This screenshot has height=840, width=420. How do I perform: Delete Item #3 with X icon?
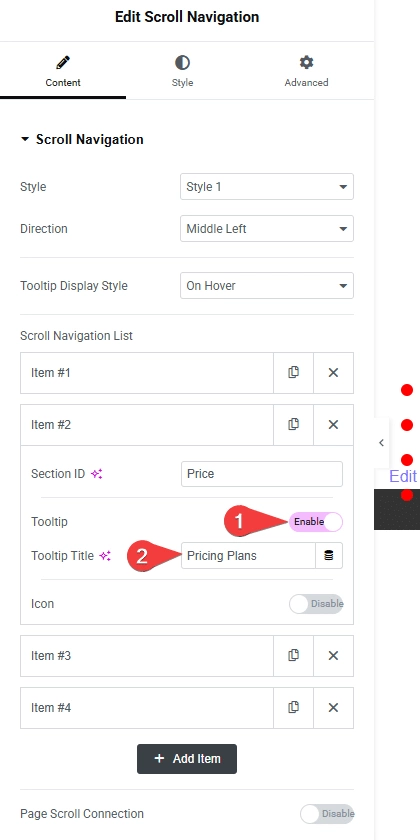point(333,655)
